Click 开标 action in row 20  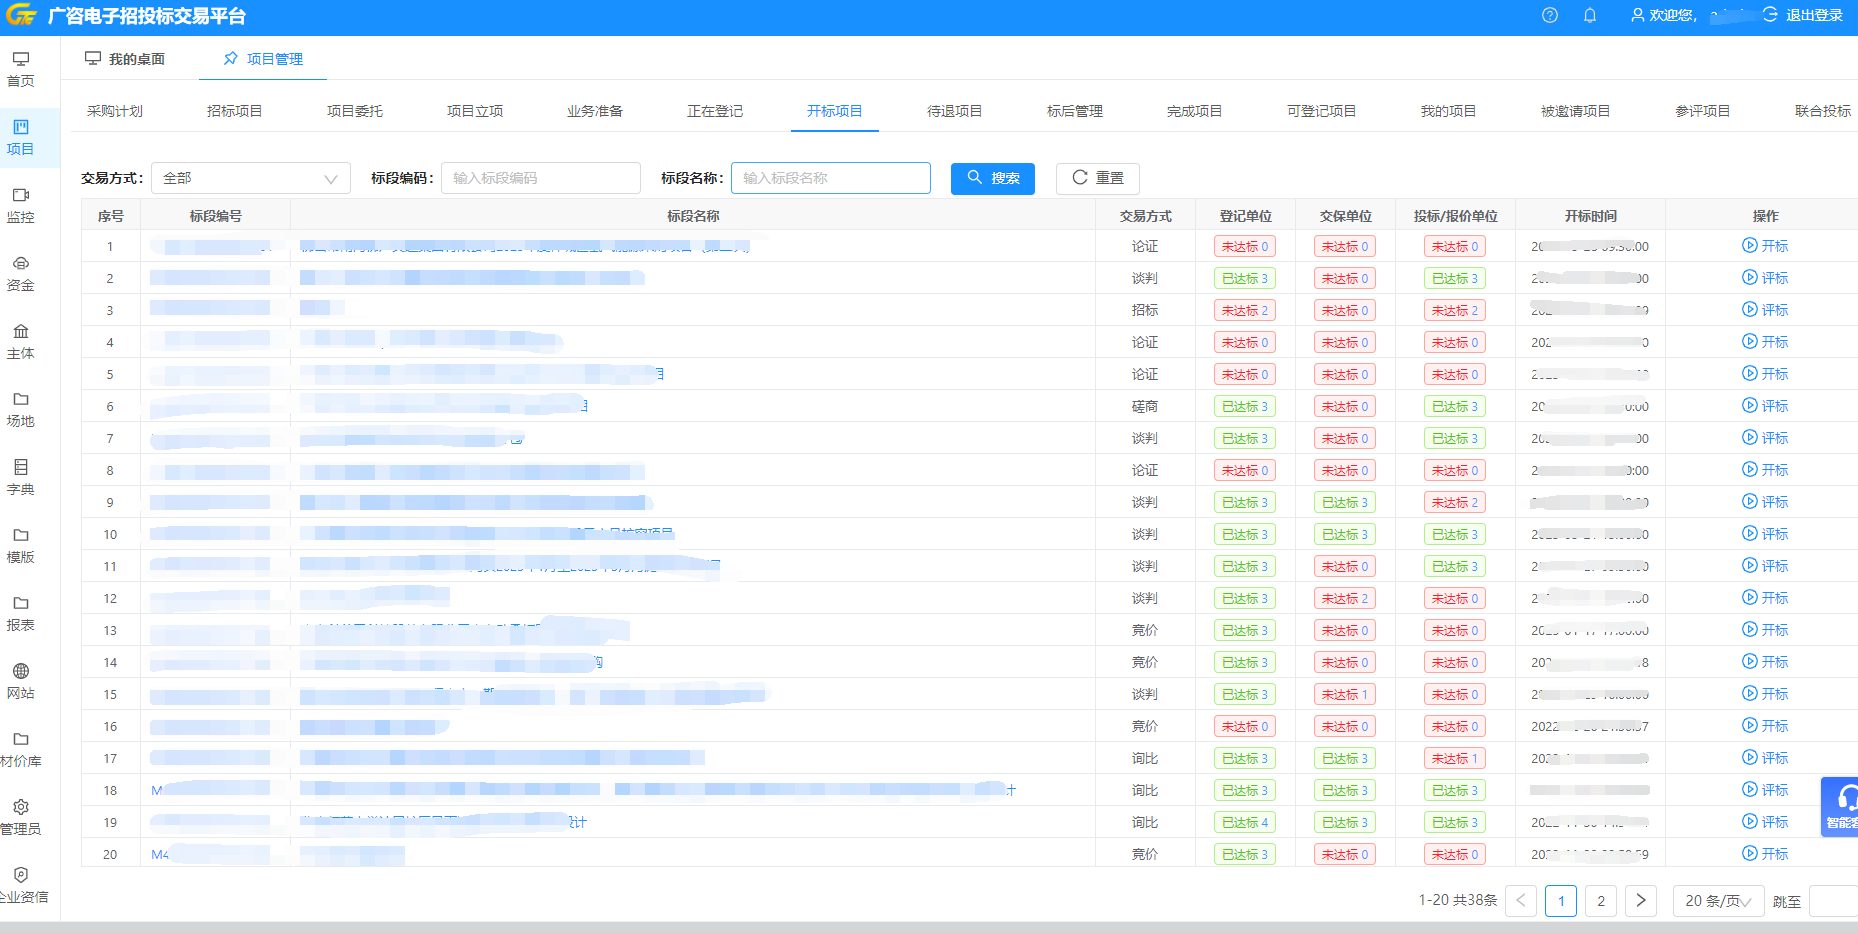[x=1765, y=854]
